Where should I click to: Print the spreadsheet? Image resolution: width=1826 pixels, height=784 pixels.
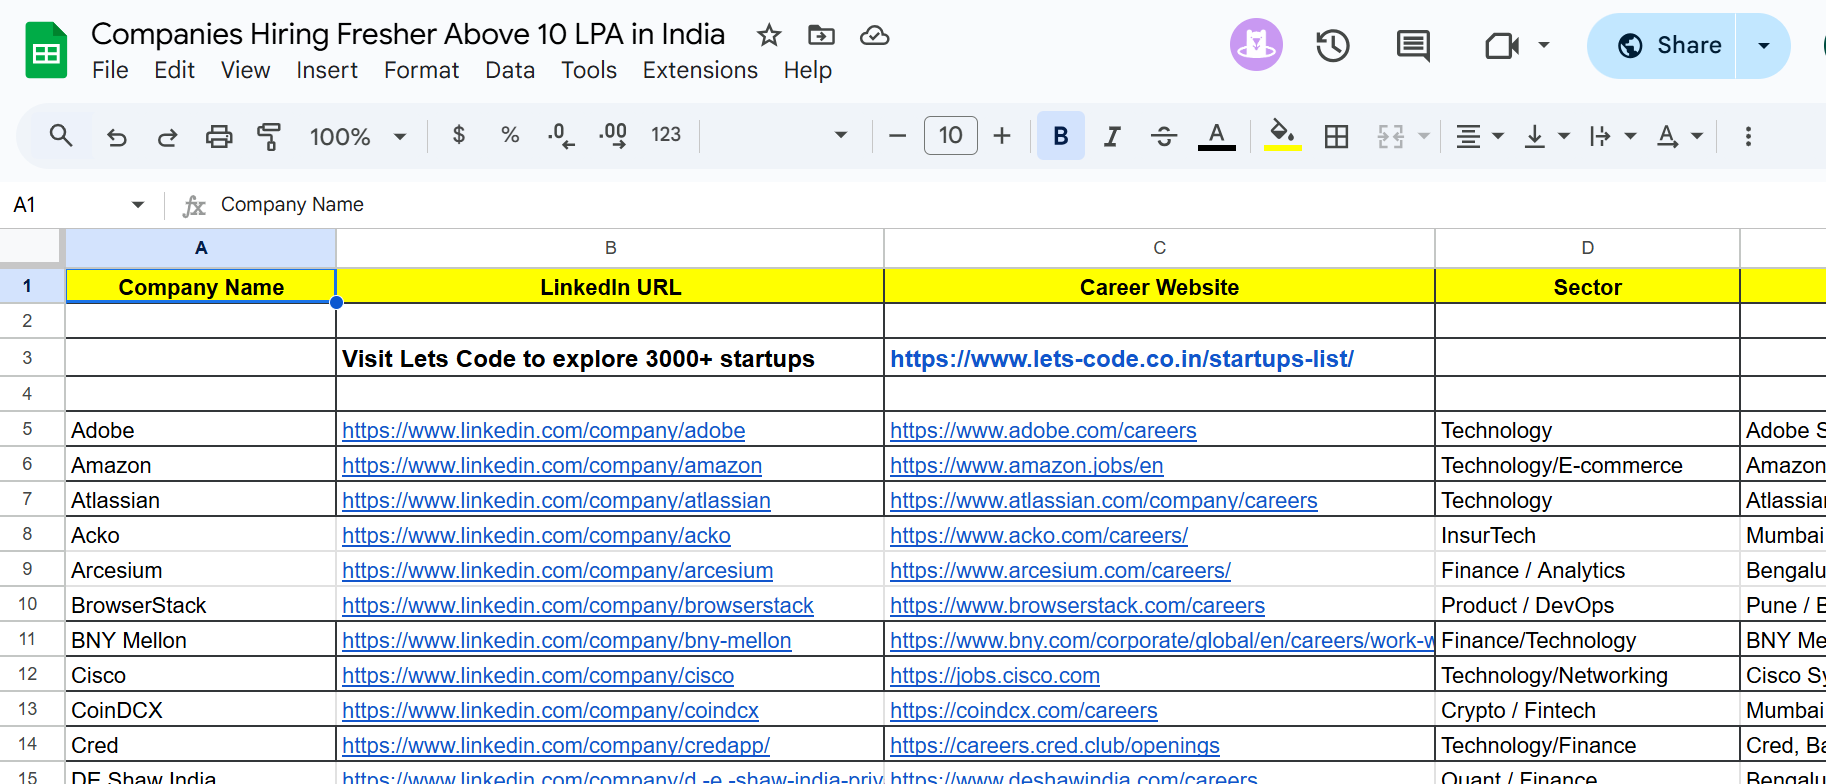[x=219, y=136]
